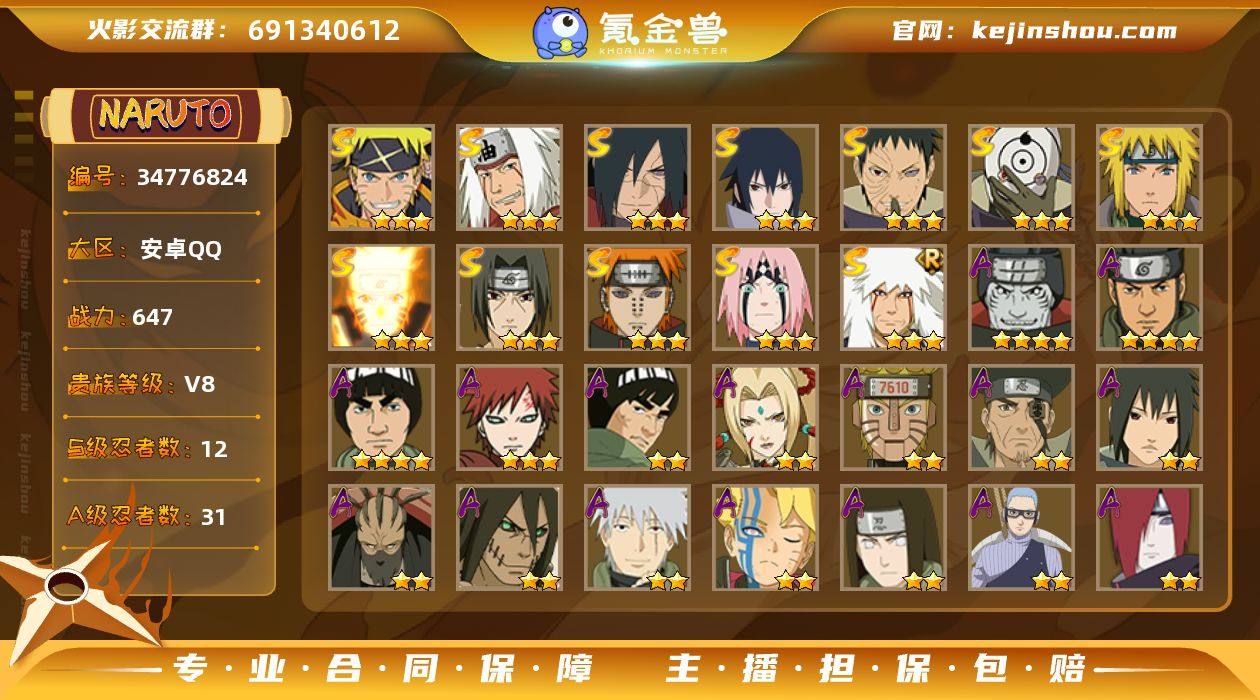Click the NARUTO scroll title banner
Viewport: 1260px width, 700px height.
coord(166,113)
